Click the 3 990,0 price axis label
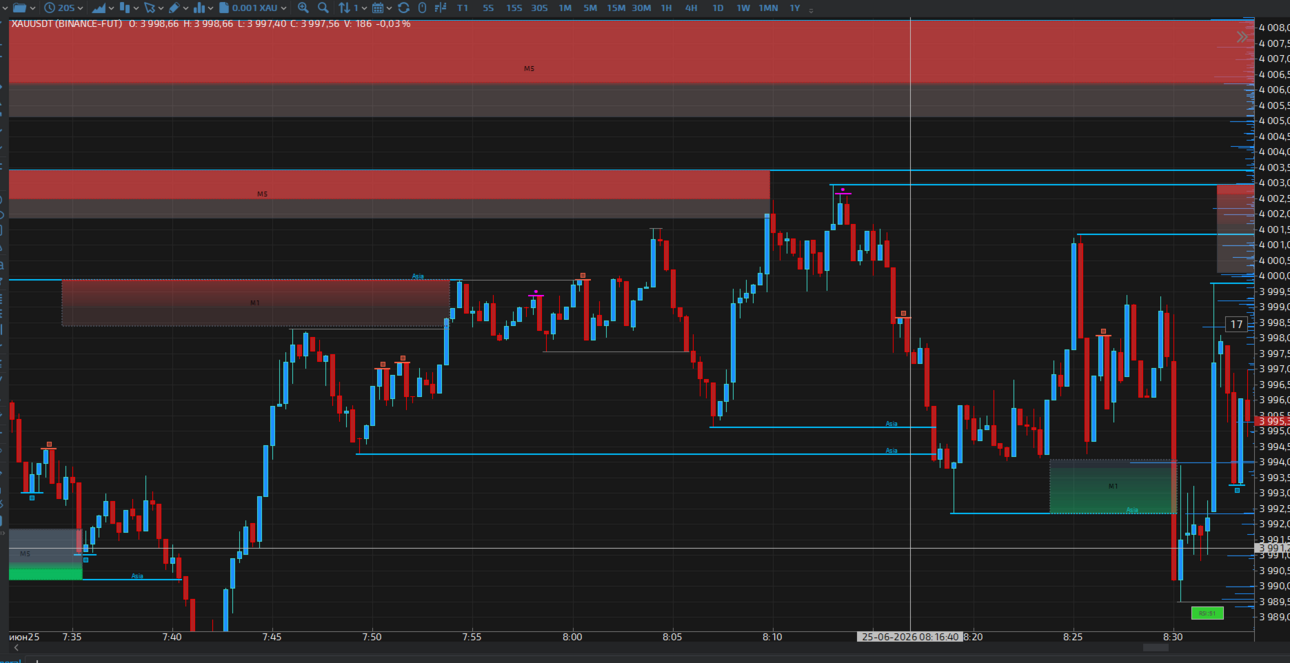Image resolution: width=1290 pixels, height=663 pixels. click(x=1274, y=586)
